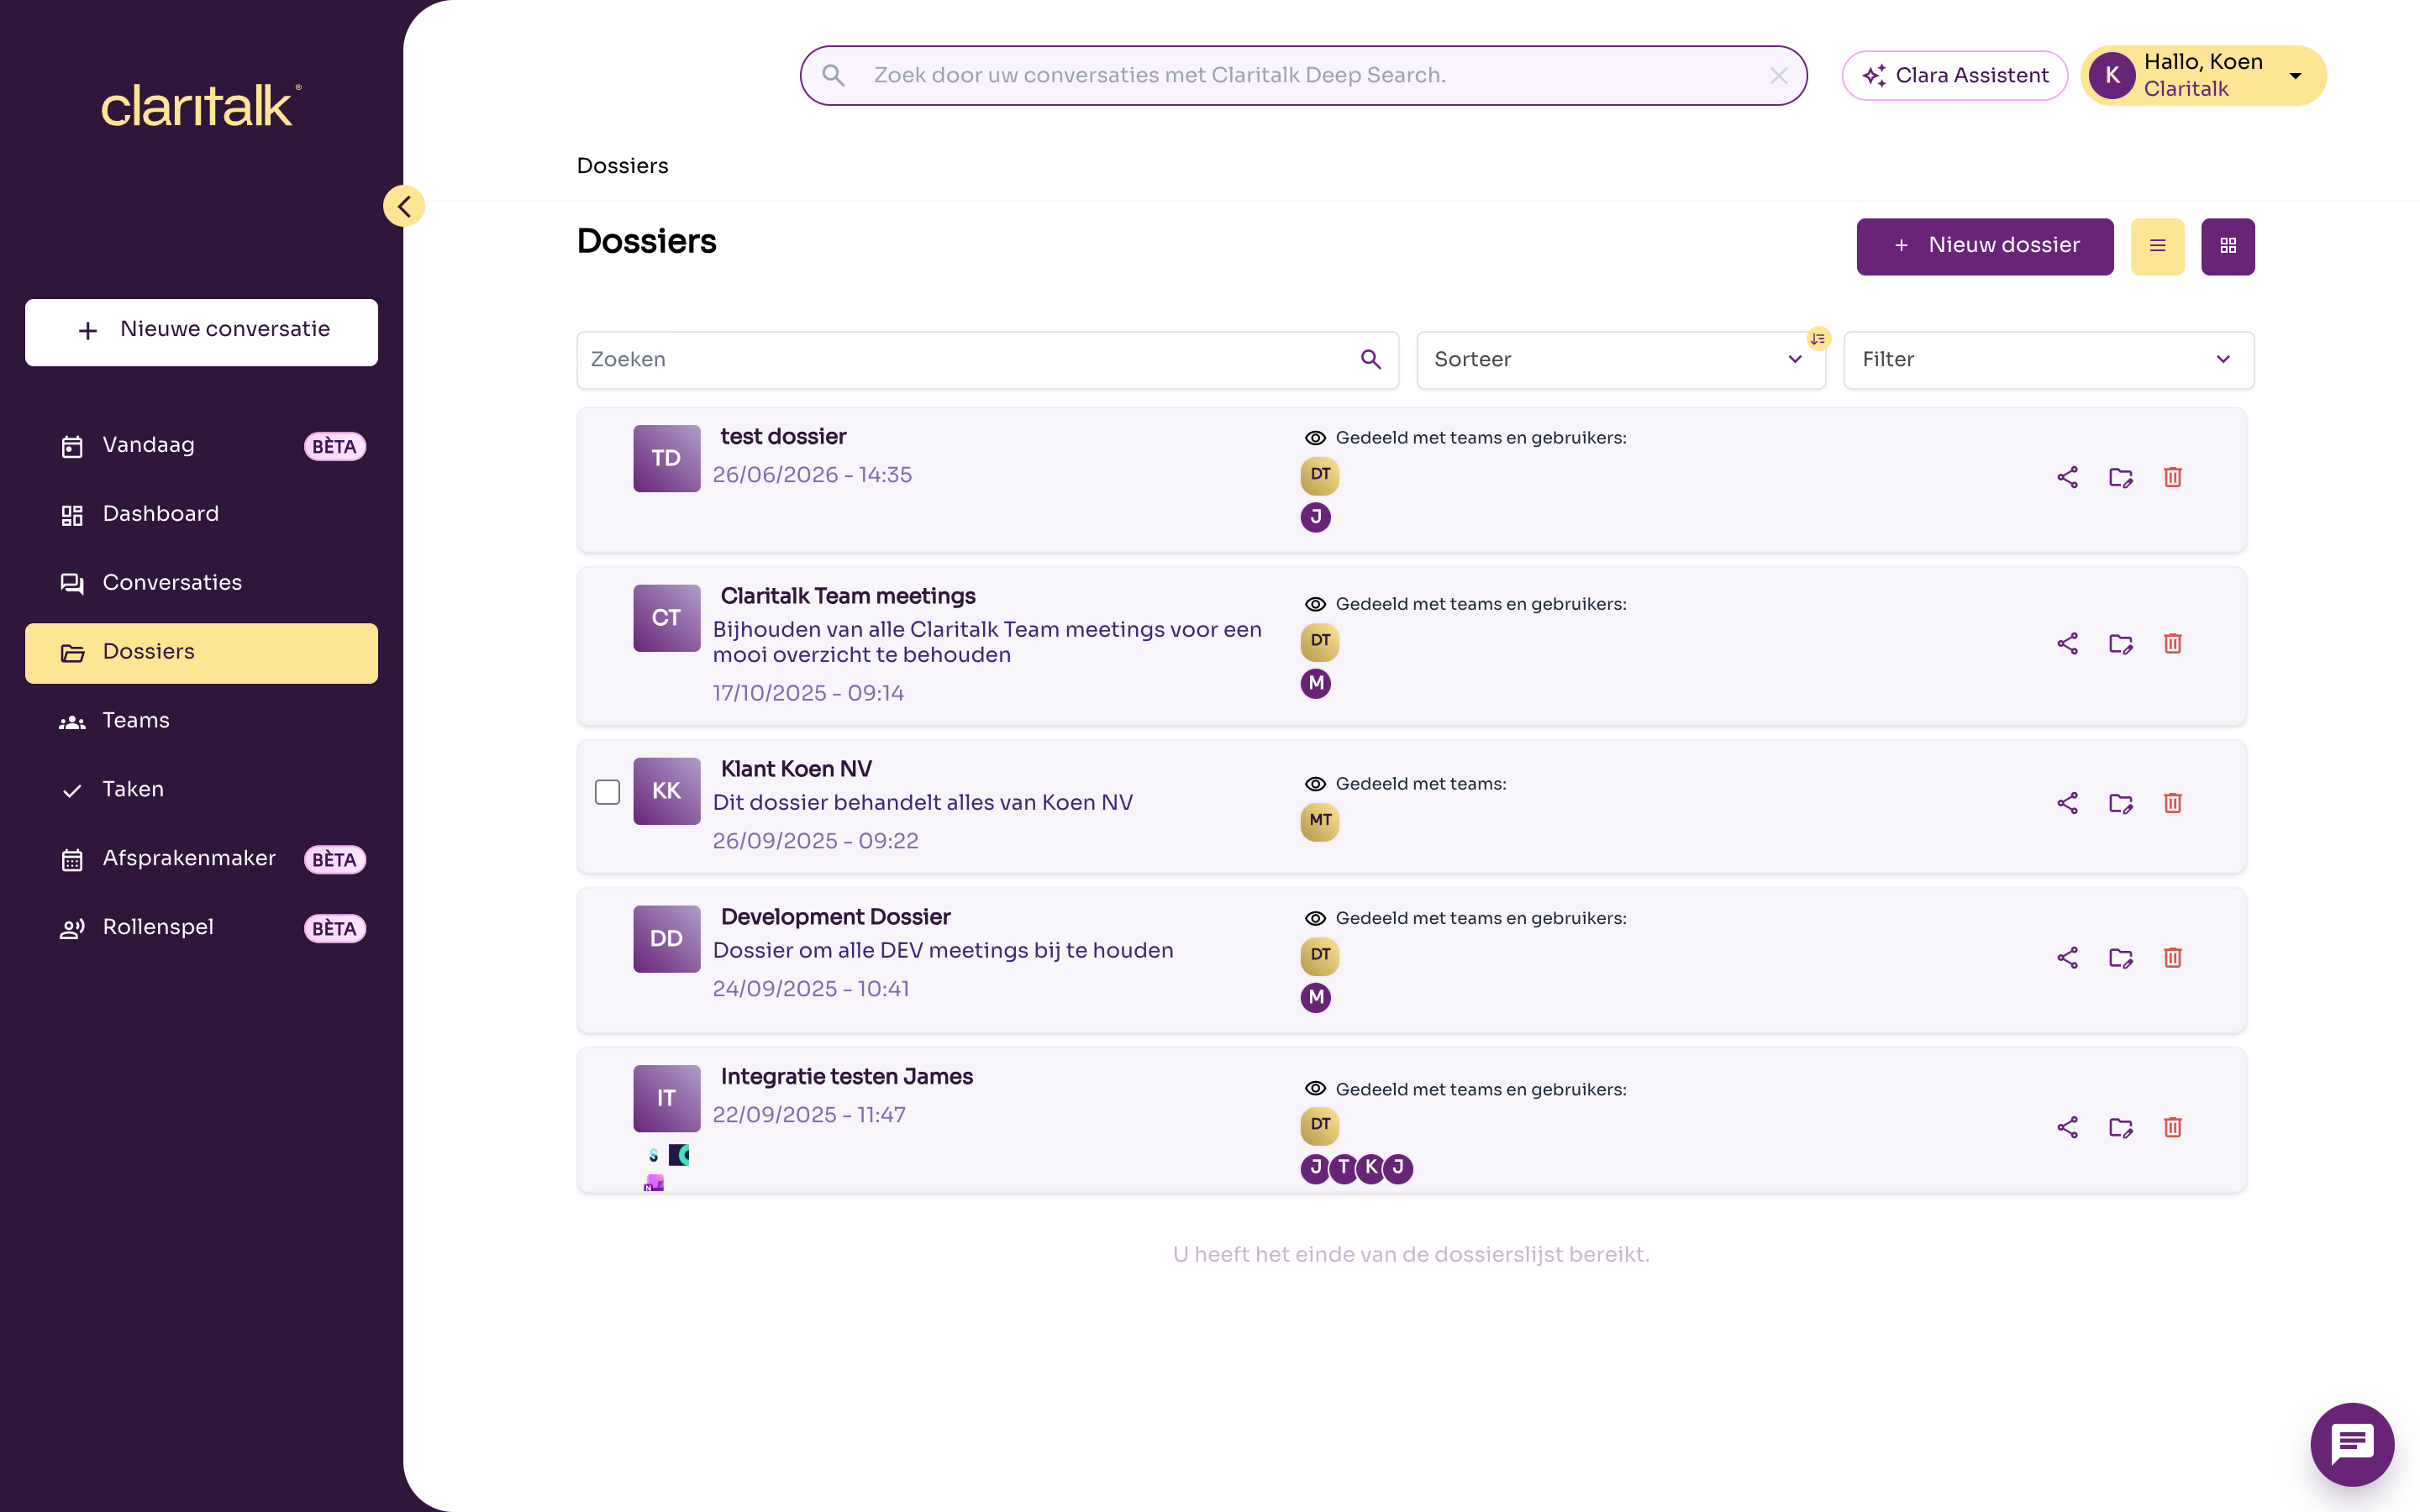Image resolution: width=2420 pixels, height=1512 pixels.
Task: Clear the Deep Search field
Action: pos(1778,75)
